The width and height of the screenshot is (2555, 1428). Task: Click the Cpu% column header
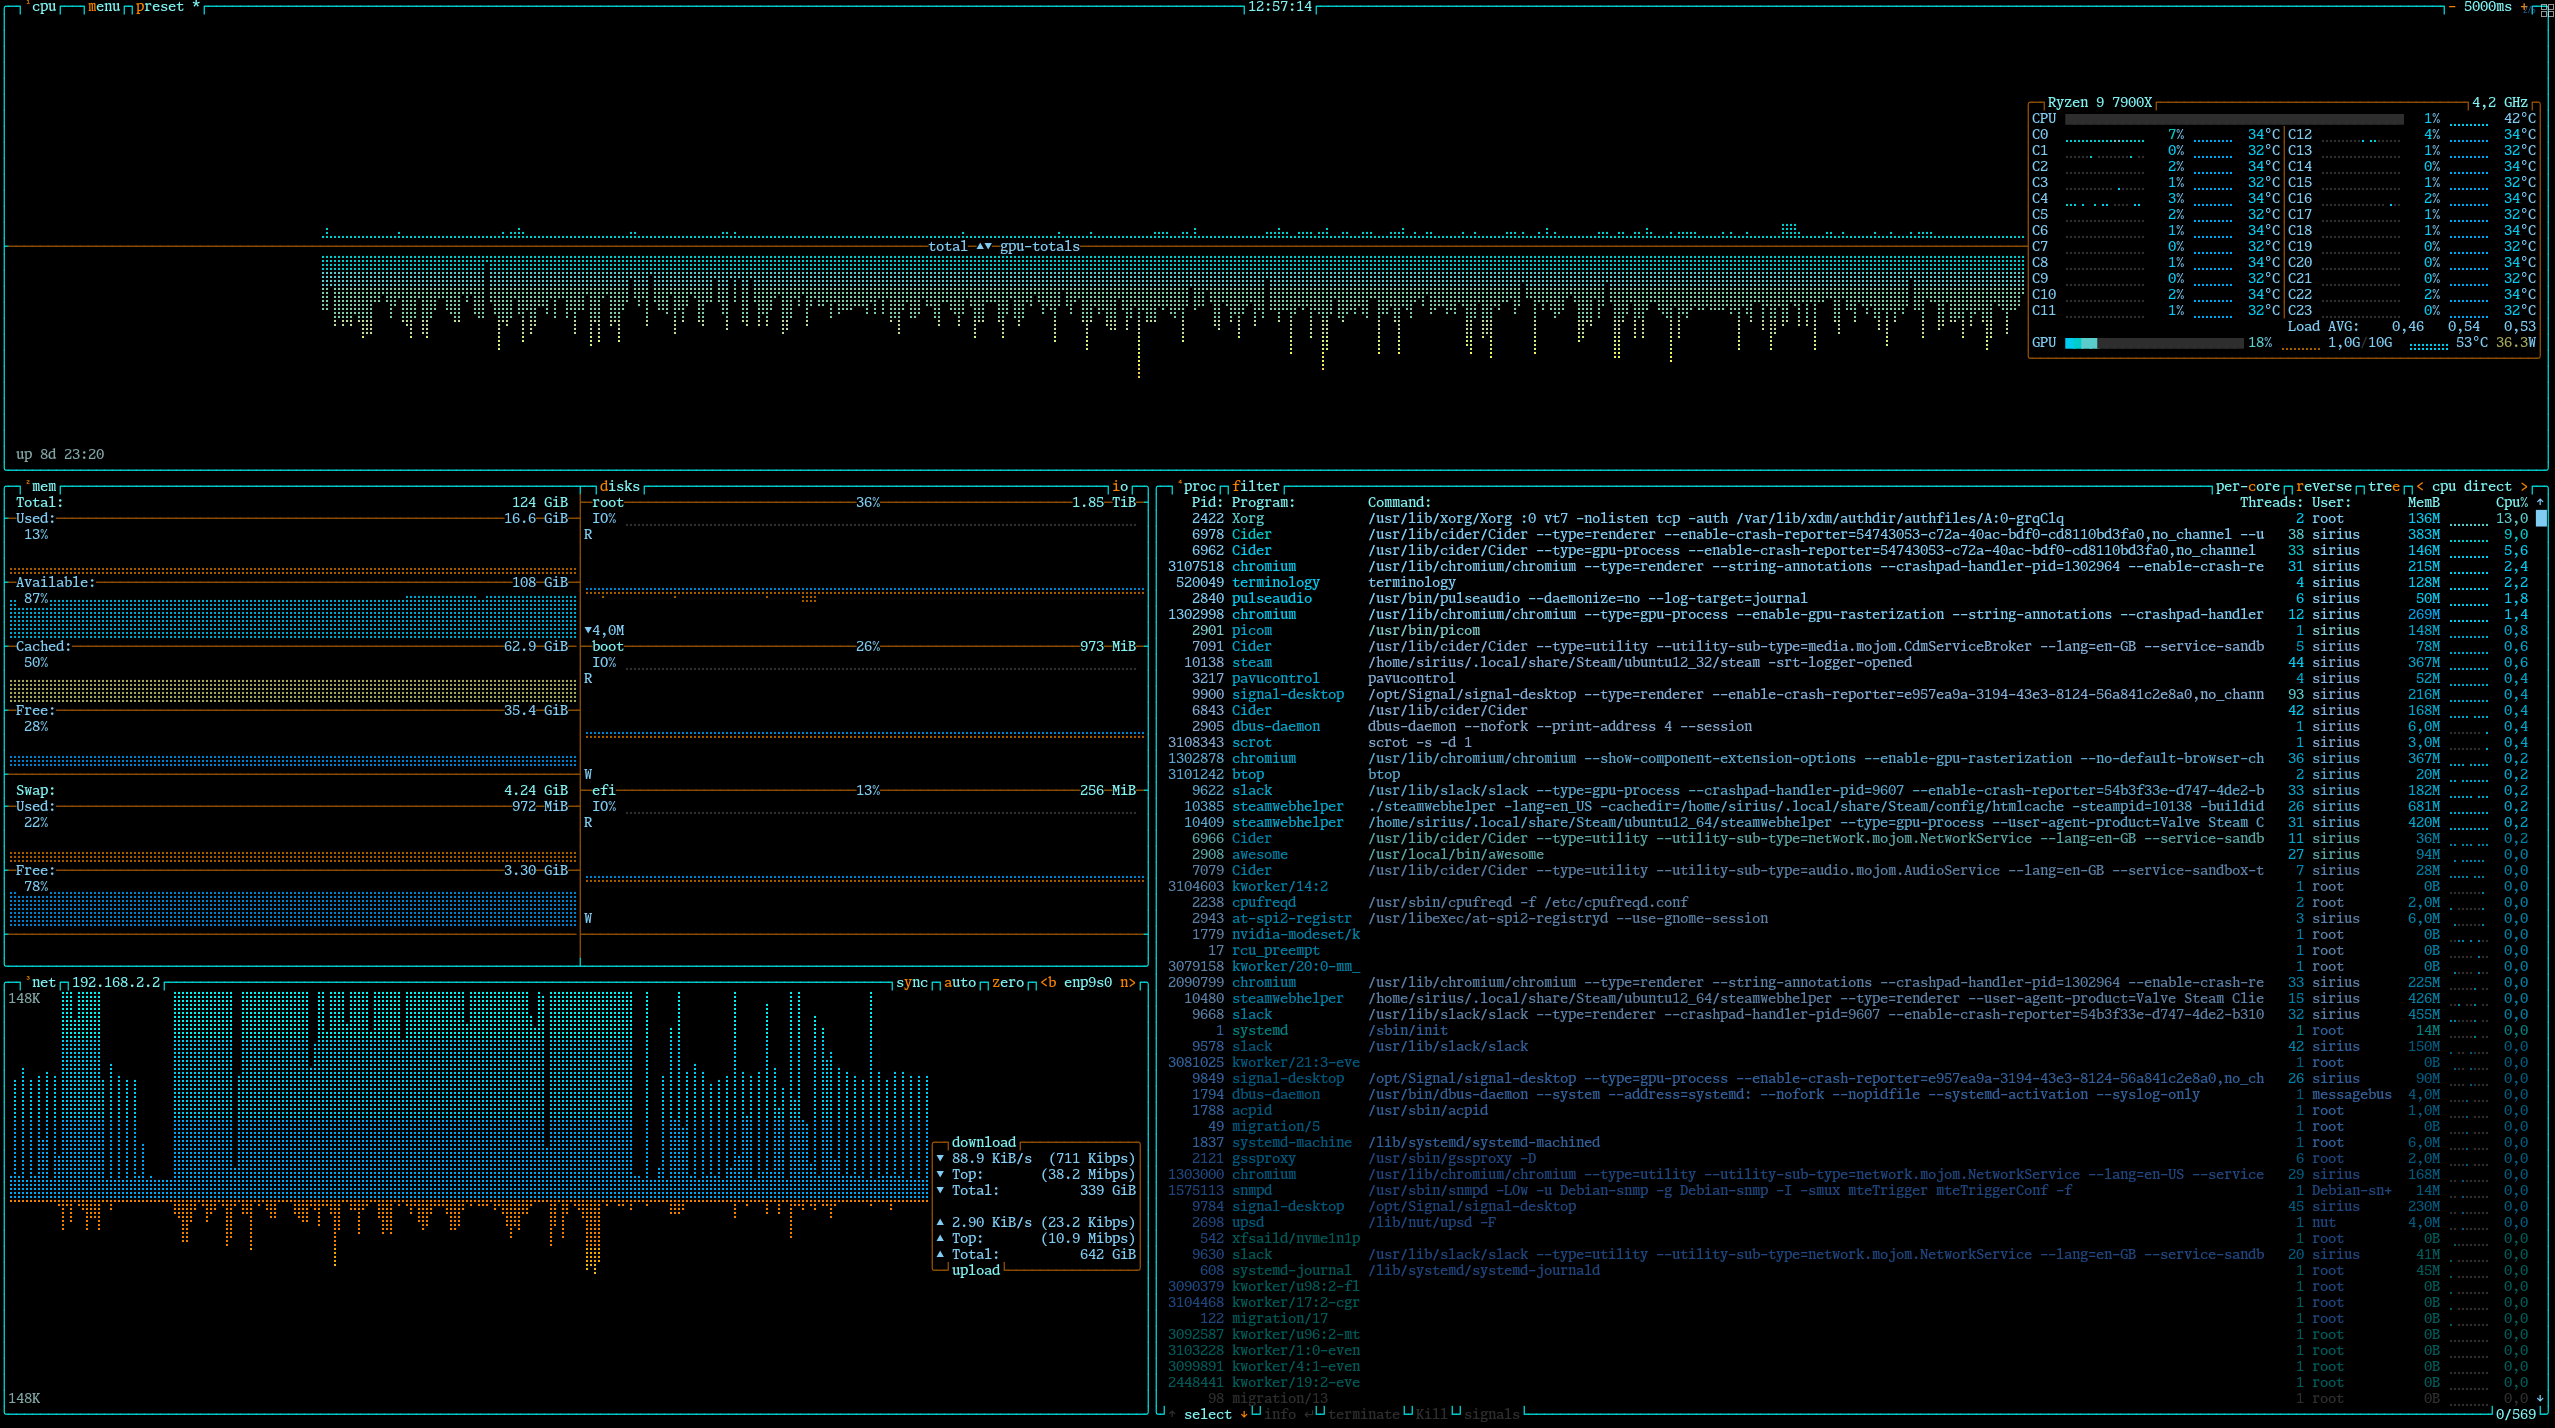(x=2512, y=503)
